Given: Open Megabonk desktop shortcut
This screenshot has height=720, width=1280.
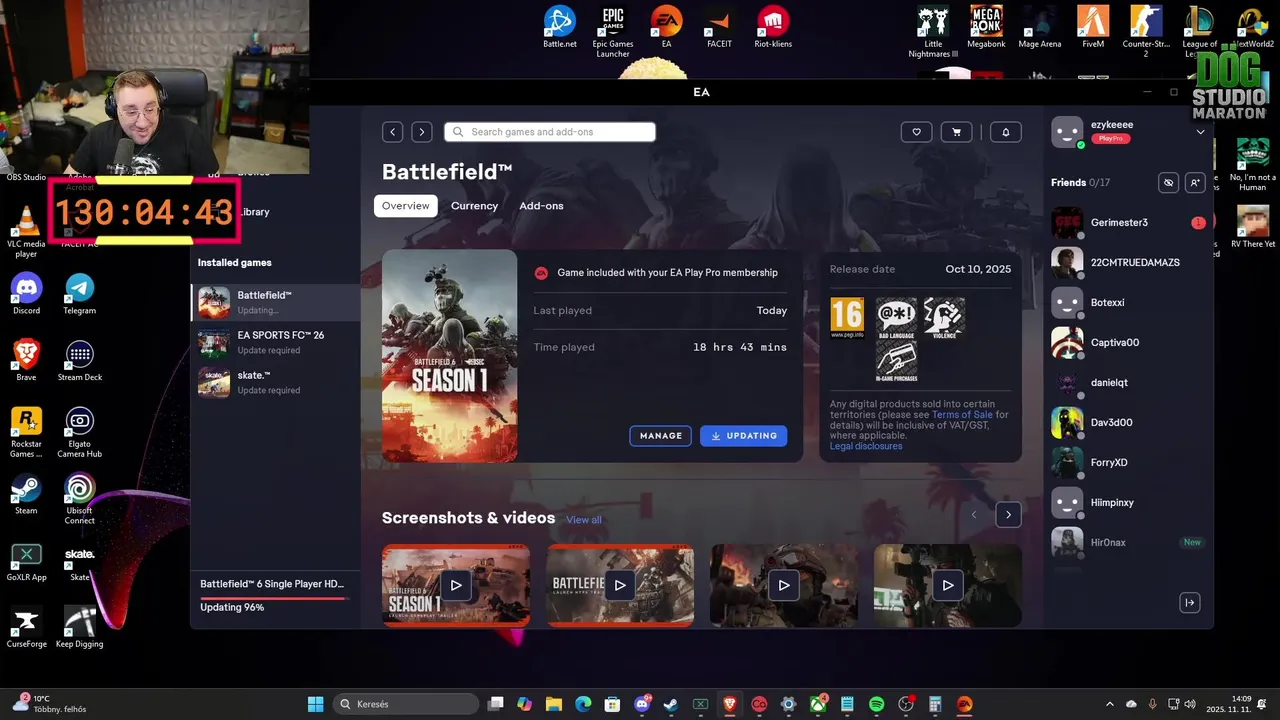Looking at the screenshot, I should point(986,28).
